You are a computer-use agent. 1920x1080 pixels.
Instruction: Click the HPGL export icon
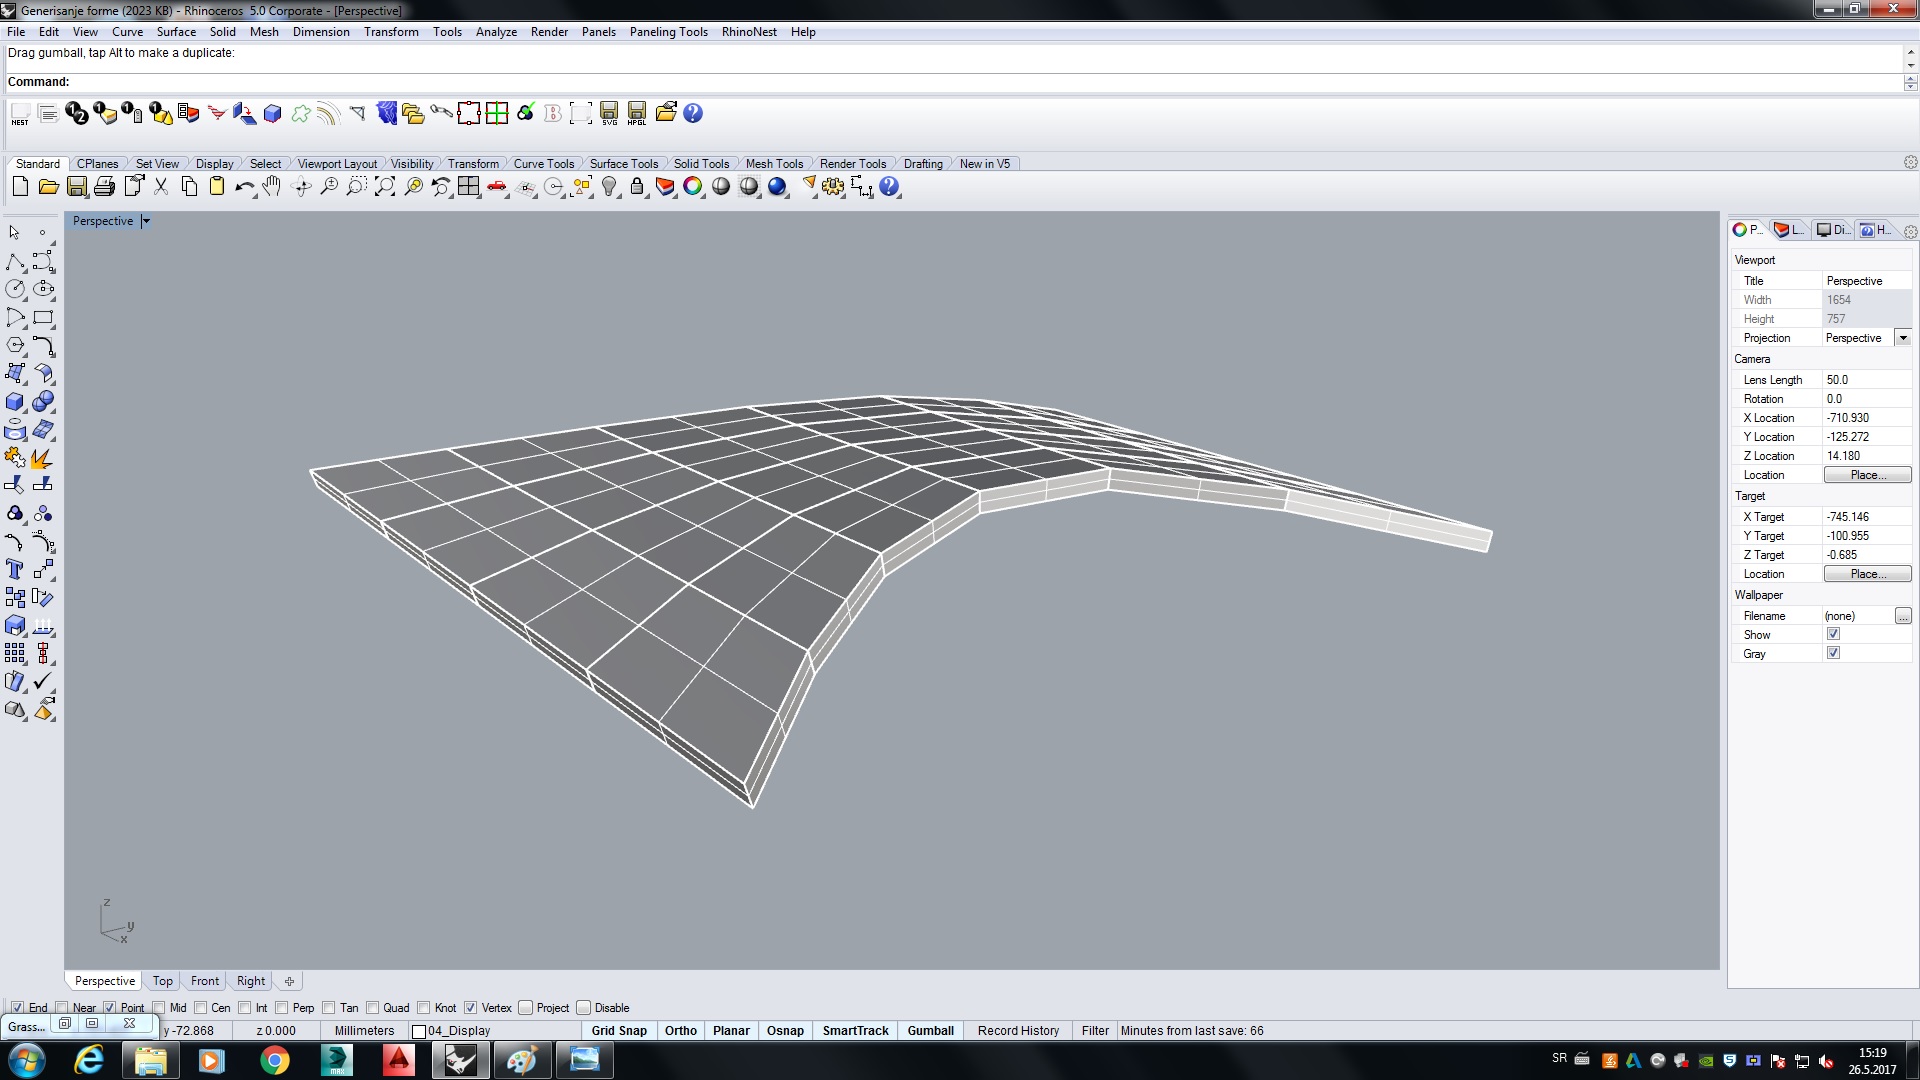pos(637,114)
